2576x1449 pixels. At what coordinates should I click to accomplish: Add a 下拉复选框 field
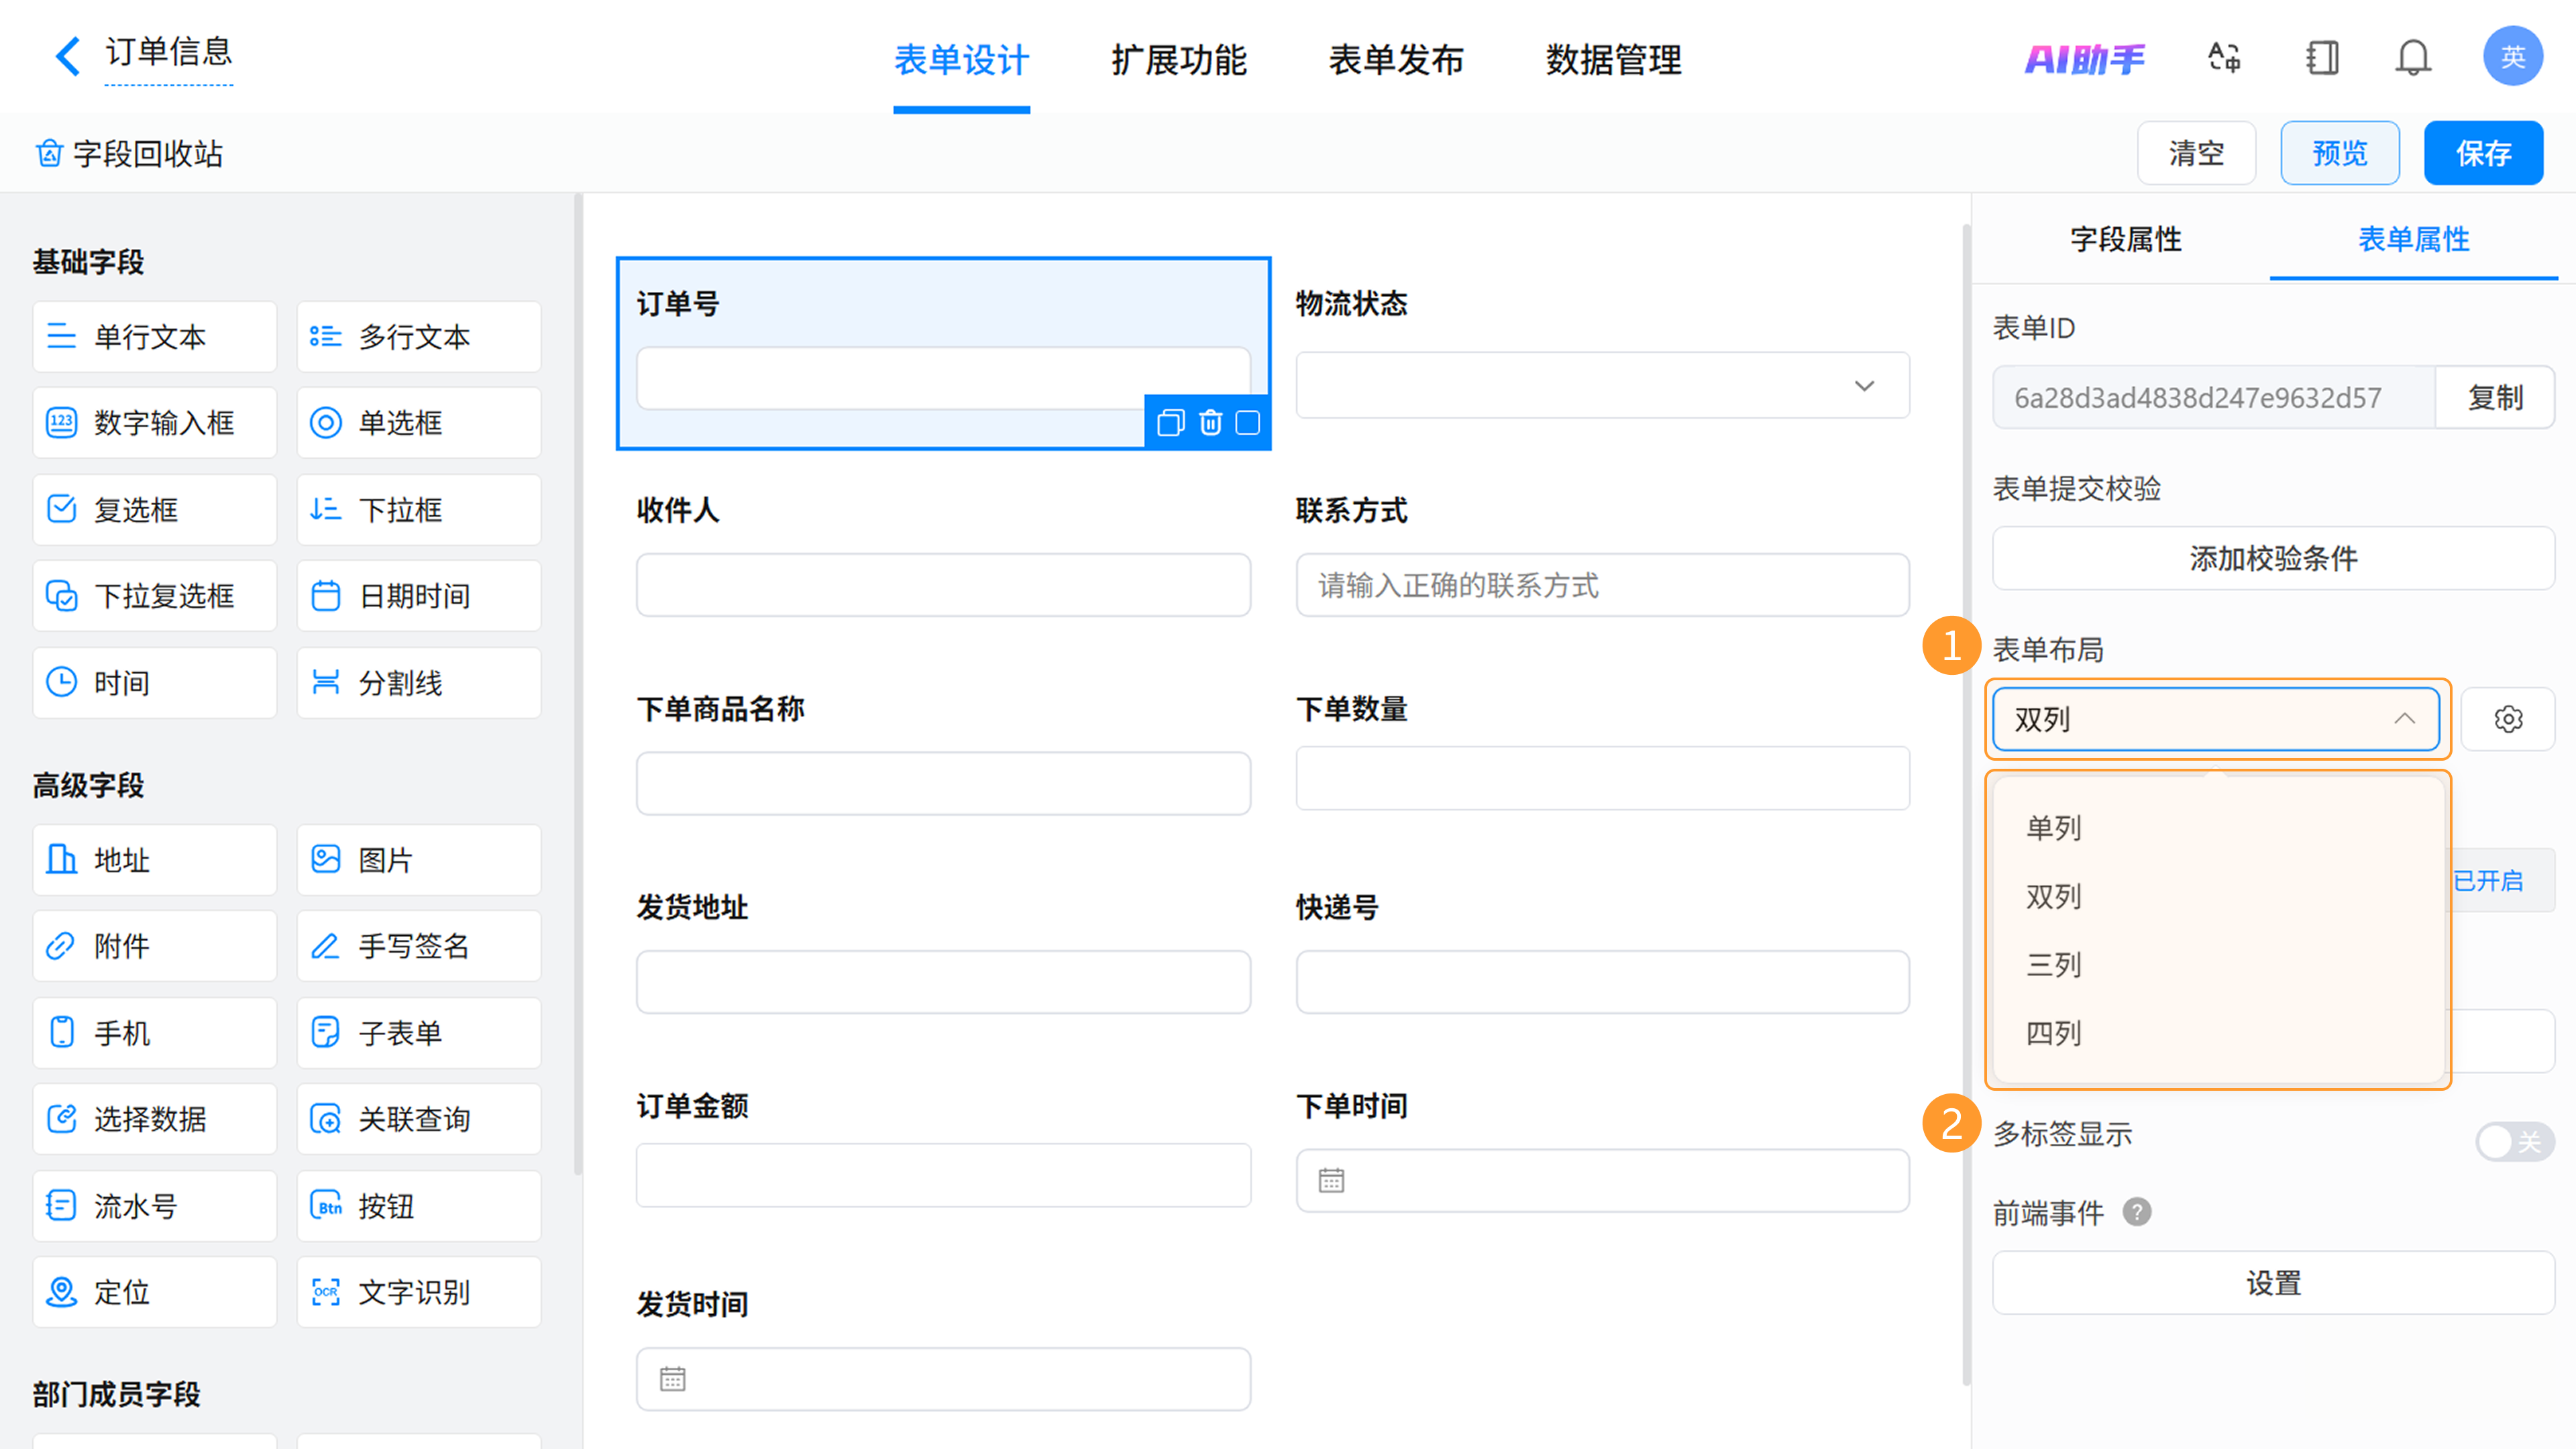[155, 596]
